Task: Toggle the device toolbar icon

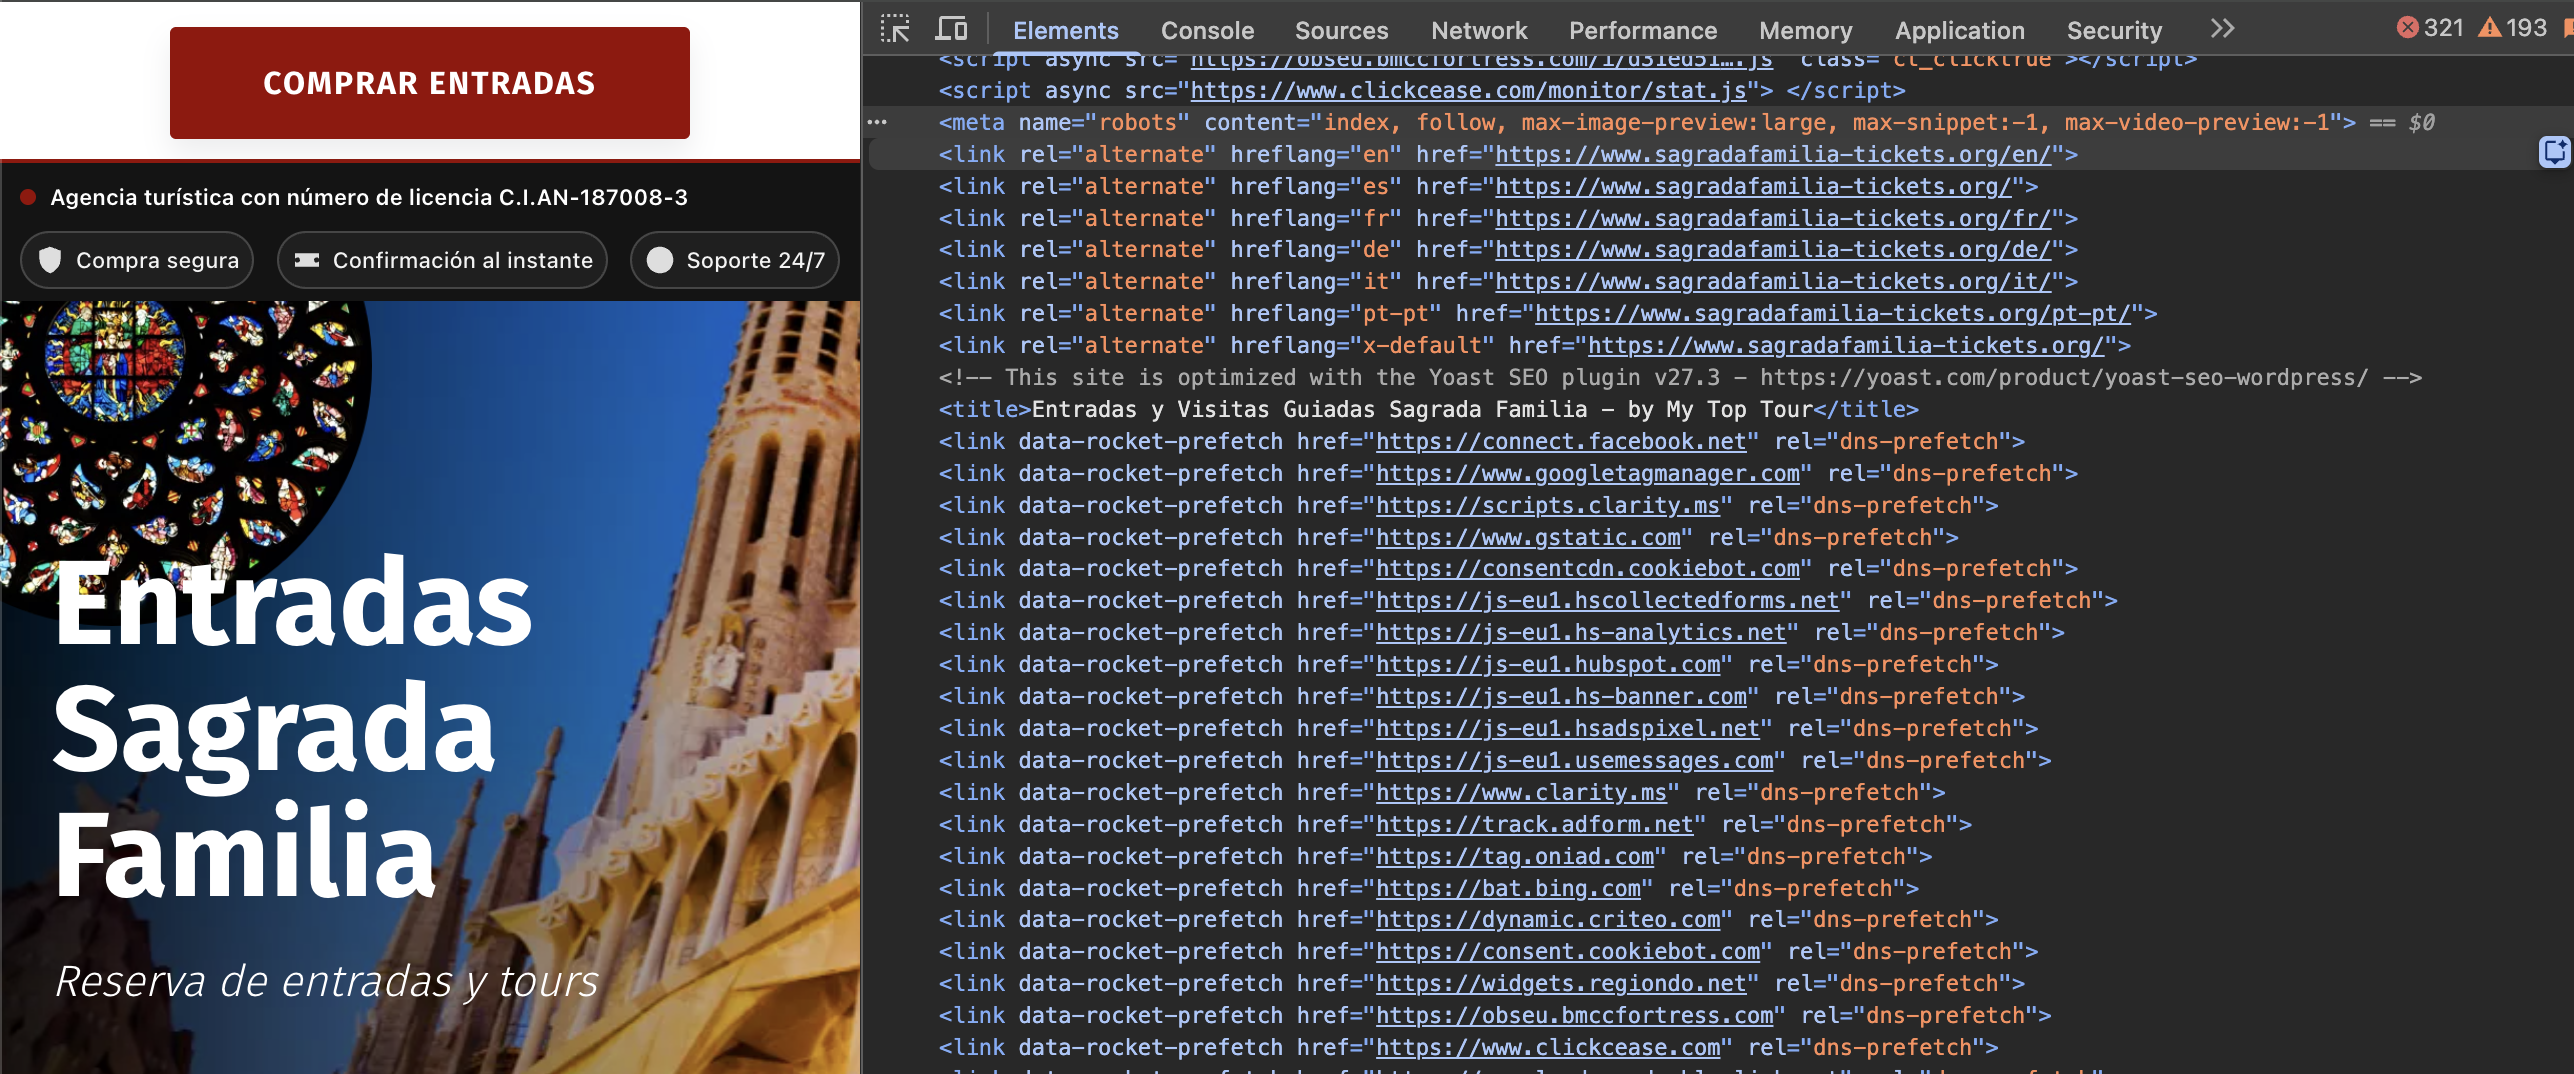Action: pyautogui.click(x=950, y=29)
